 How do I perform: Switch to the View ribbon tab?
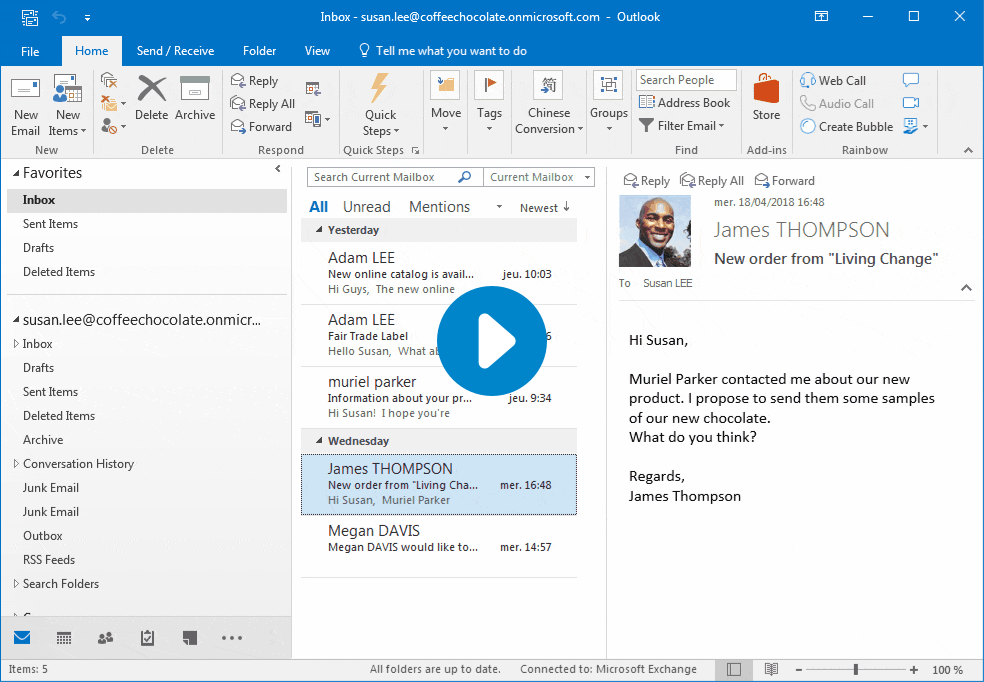(x=317, y=51)
